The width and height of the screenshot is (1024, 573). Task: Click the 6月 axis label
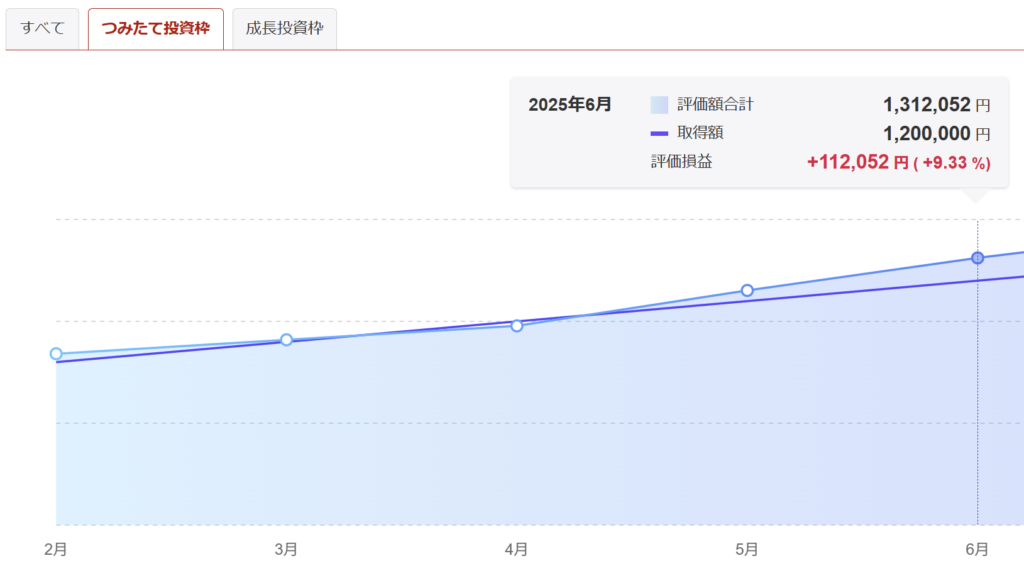(x=977, y=549)
